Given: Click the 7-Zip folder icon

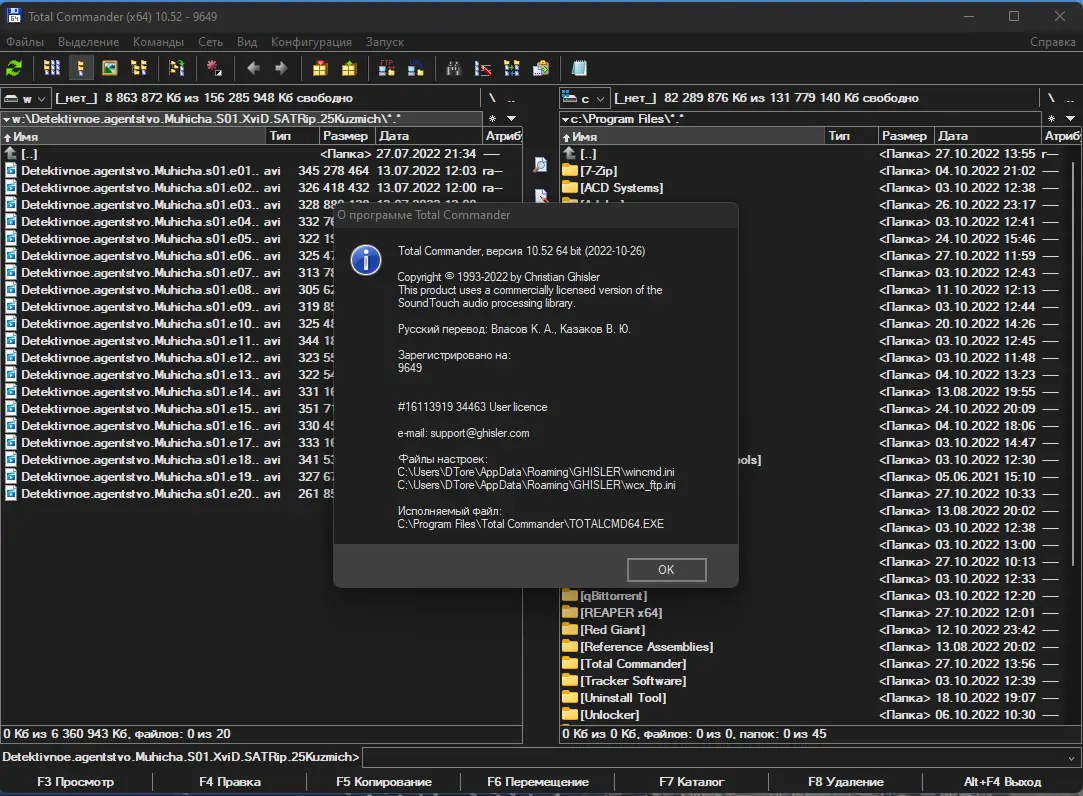Looking at the screenshot, I should [x=570, y=171].
